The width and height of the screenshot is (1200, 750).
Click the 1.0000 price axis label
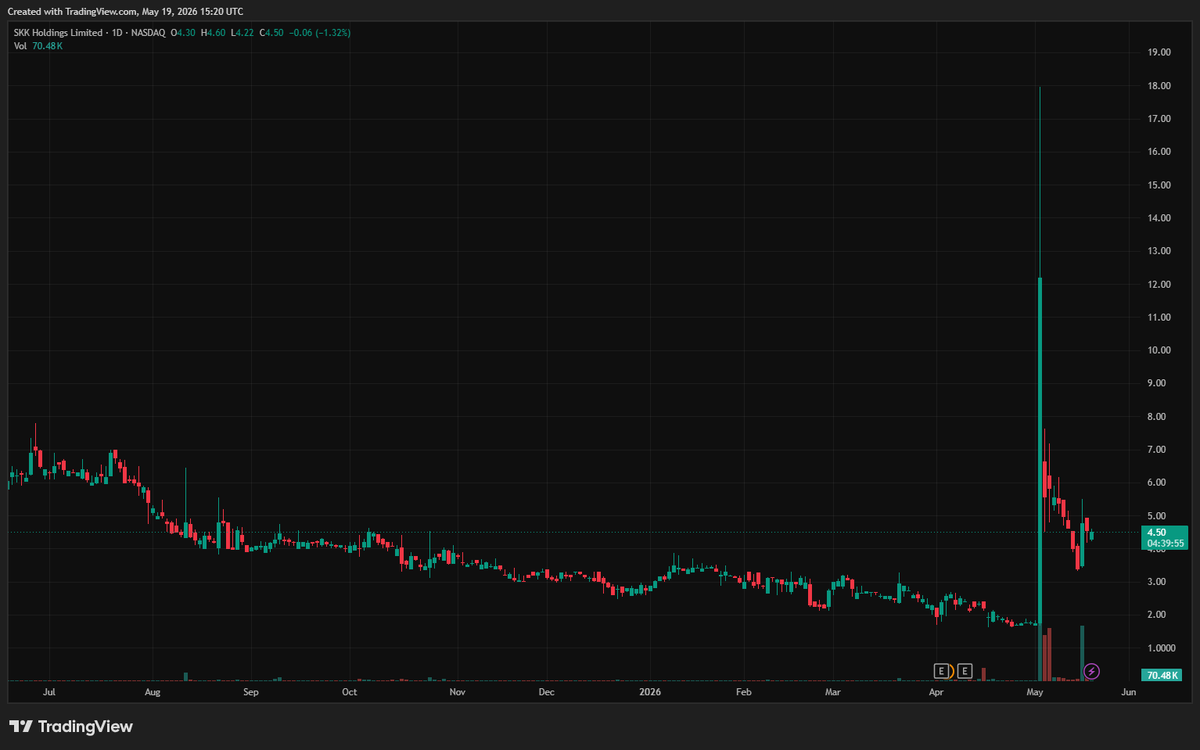pos(1160,647)
